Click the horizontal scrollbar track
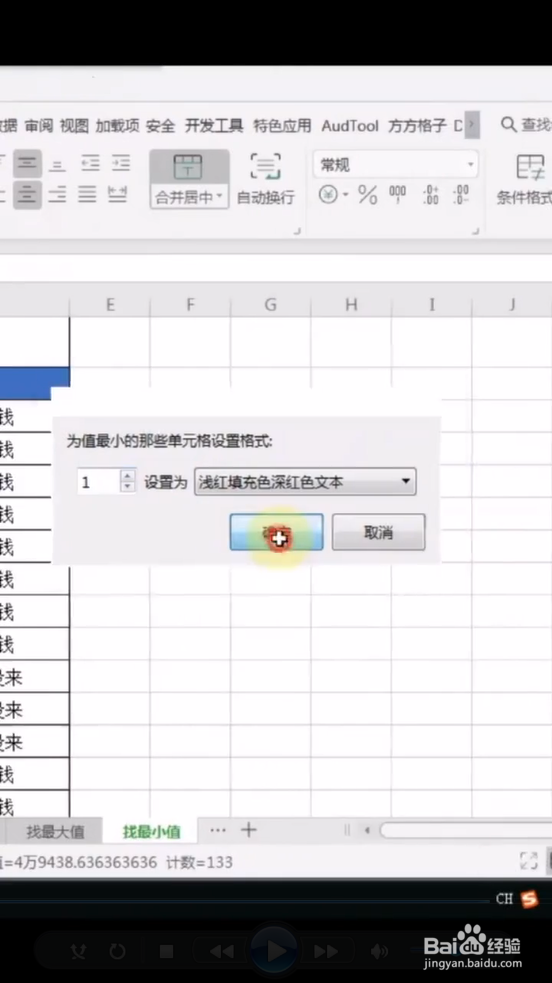Screen dimensions: 552x983 pos(465,831)
